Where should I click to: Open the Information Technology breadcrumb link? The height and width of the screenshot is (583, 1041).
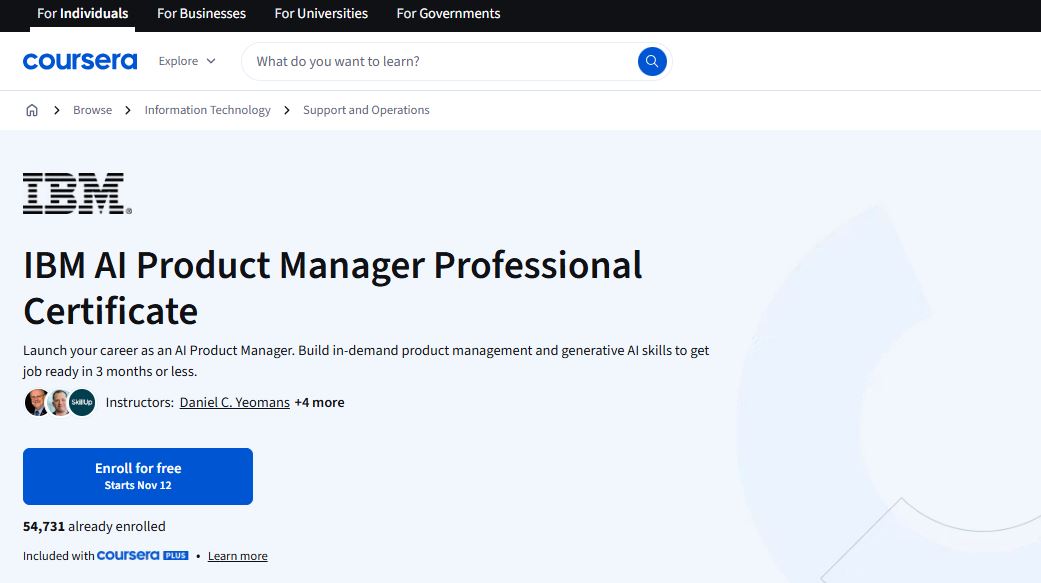tap(207, 110)
